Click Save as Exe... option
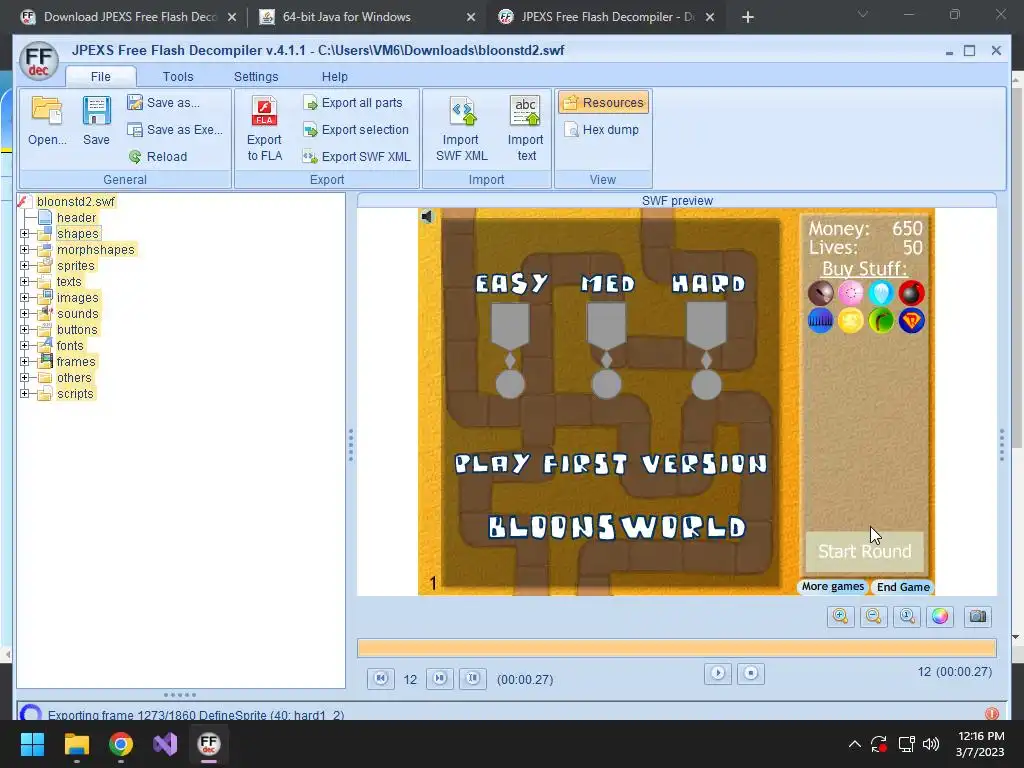This screenshot has height=768, width=1024. click(x=175, y=130)
